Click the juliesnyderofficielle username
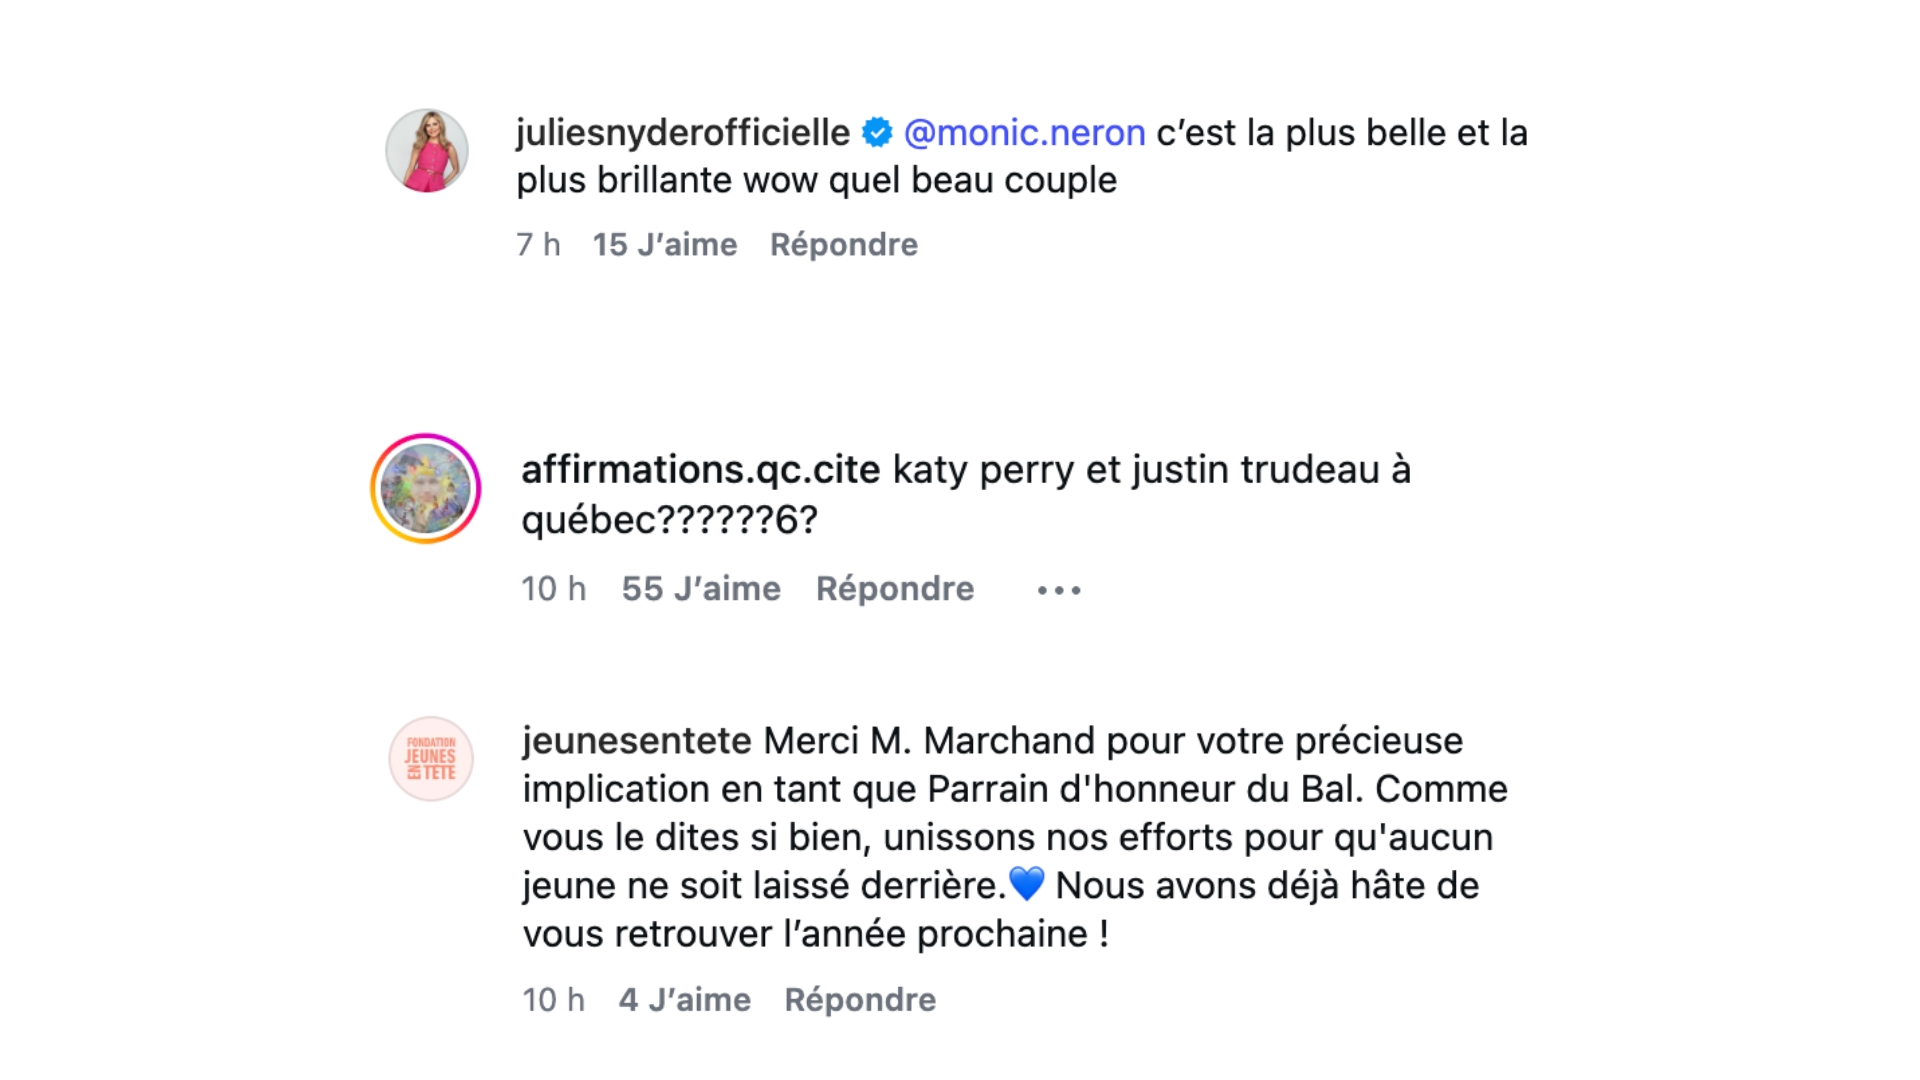This screenshot has height=1080, width=1920. click(x=682, y=133)
